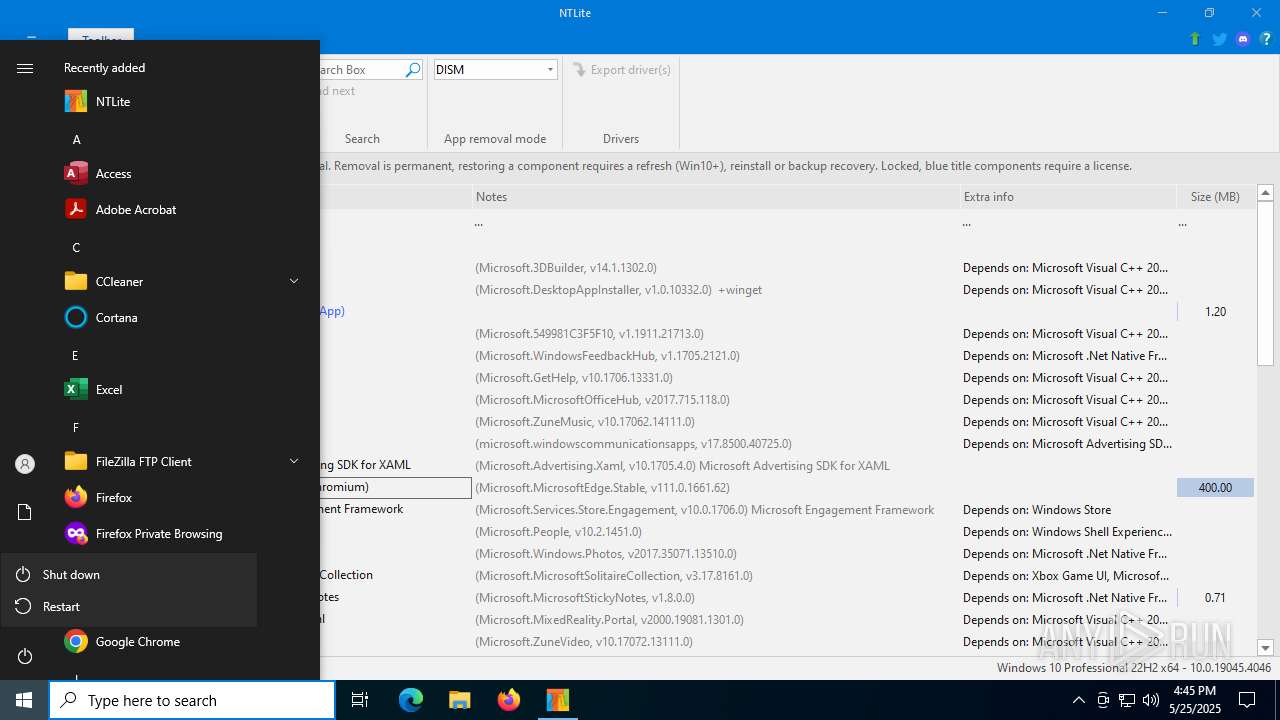Screen dimensions: 1280x720
Task: Open NTLite Discord link icon
Action: [1243, 39]
